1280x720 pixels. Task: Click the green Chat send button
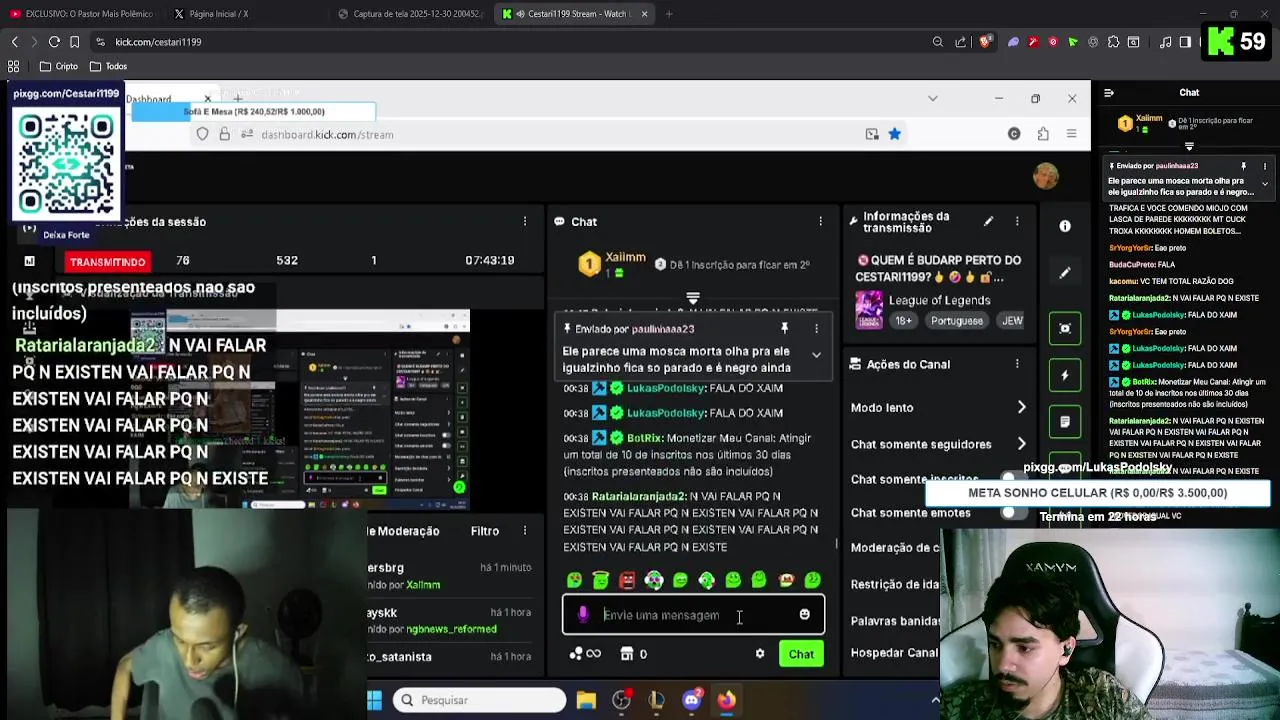[801, 654]
